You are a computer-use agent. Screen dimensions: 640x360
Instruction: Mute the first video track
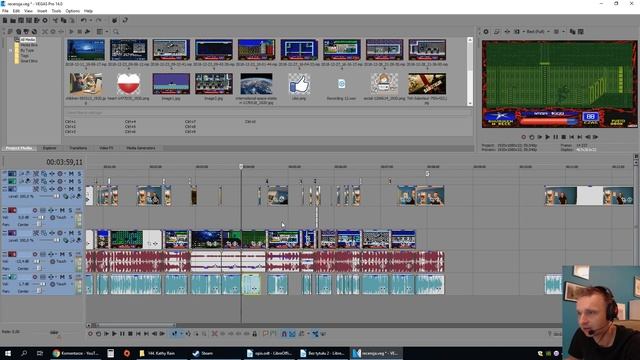(x=71, y=174)
